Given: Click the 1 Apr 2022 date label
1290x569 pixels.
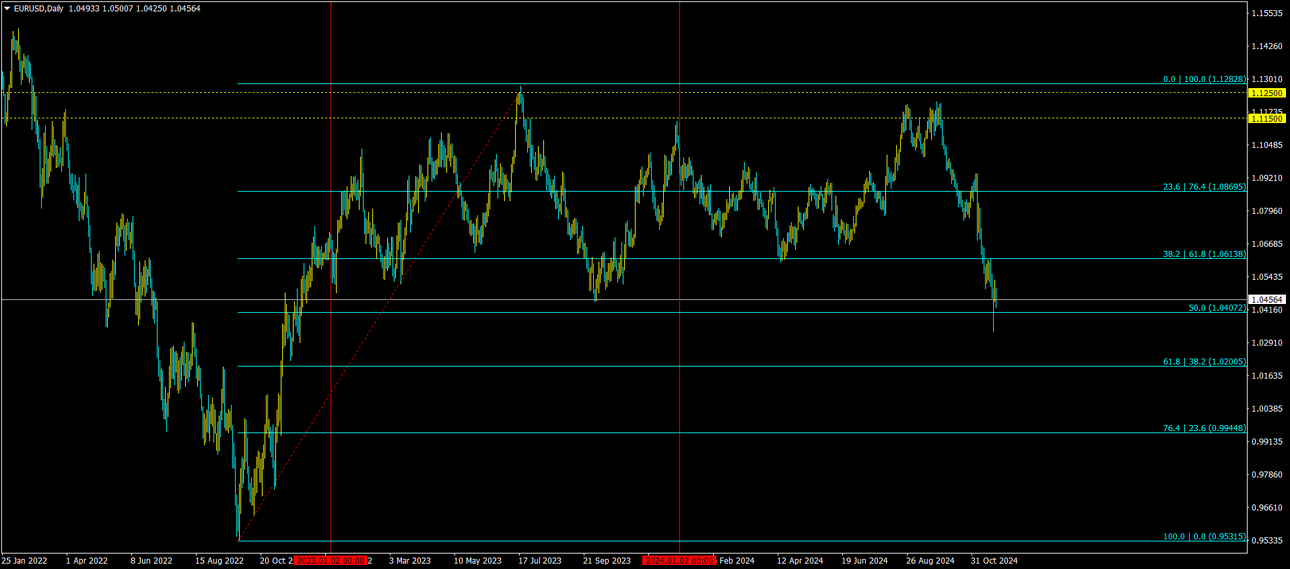Looking at the screenshot, I should coord(87,561).
